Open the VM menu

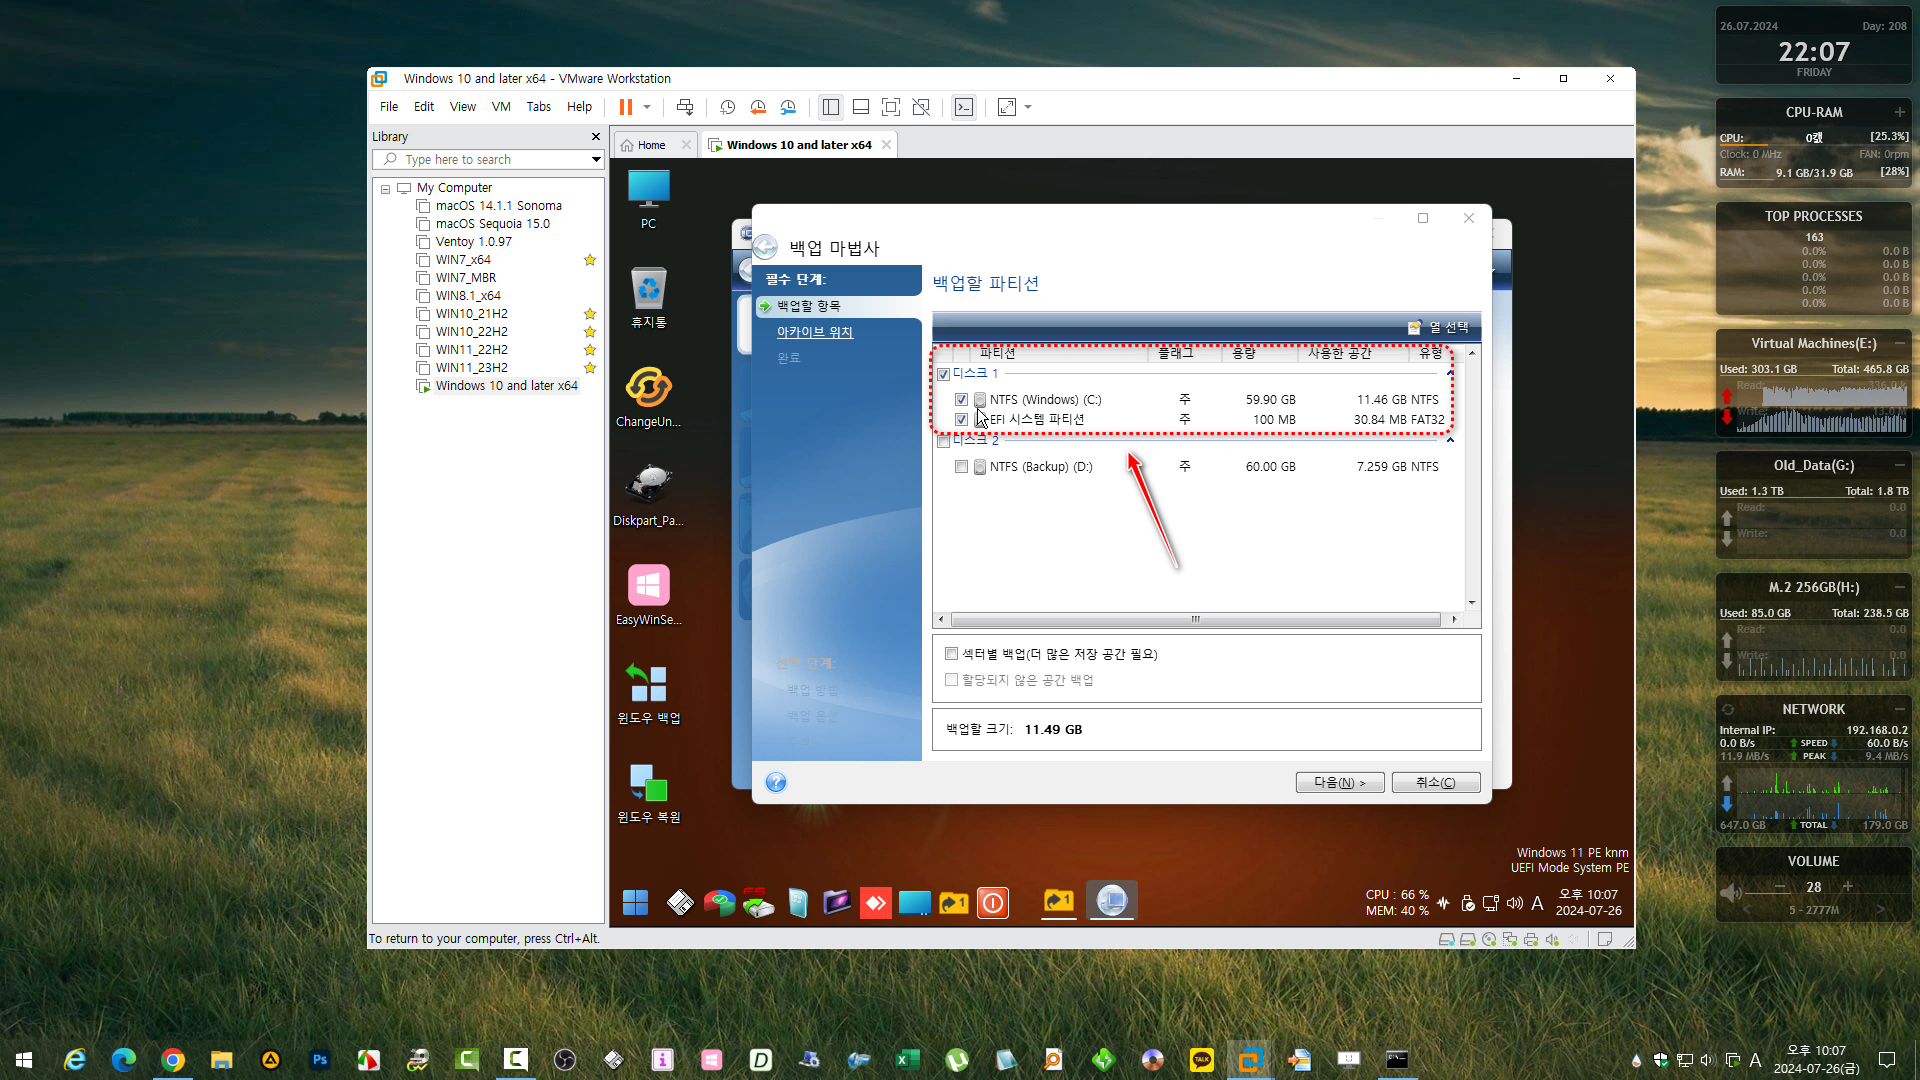click(501, 107)
